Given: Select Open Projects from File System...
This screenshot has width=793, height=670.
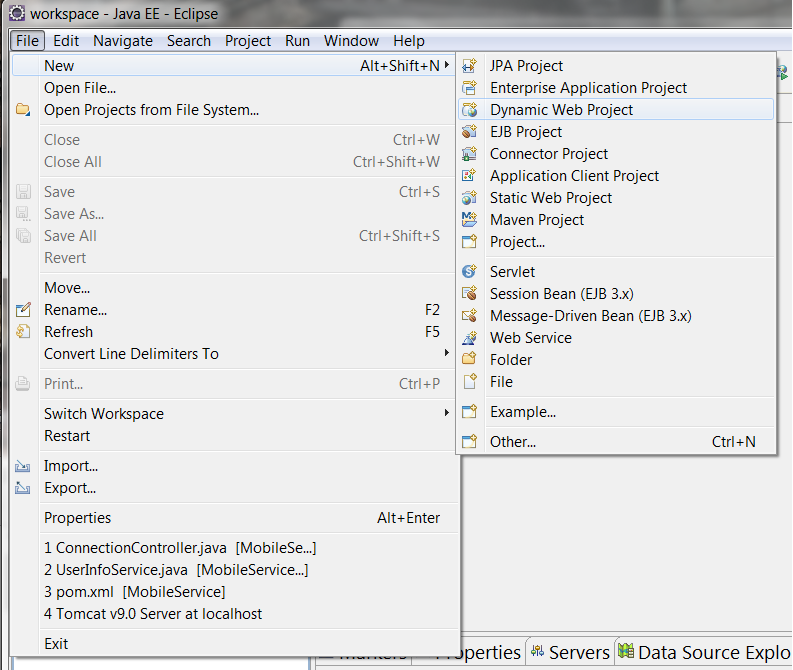Looking at the screenshot, I should [x=234, y=110].
